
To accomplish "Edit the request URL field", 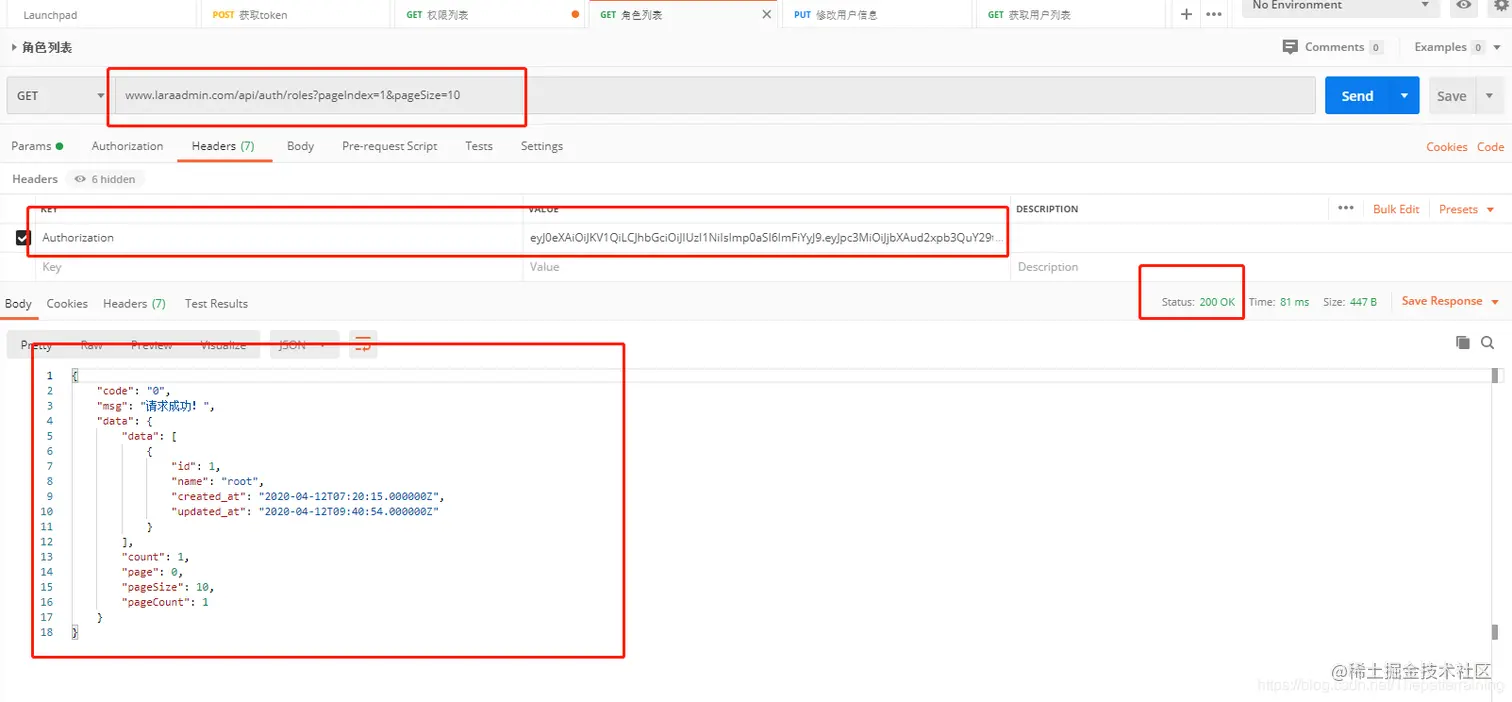I will (716, 96).
